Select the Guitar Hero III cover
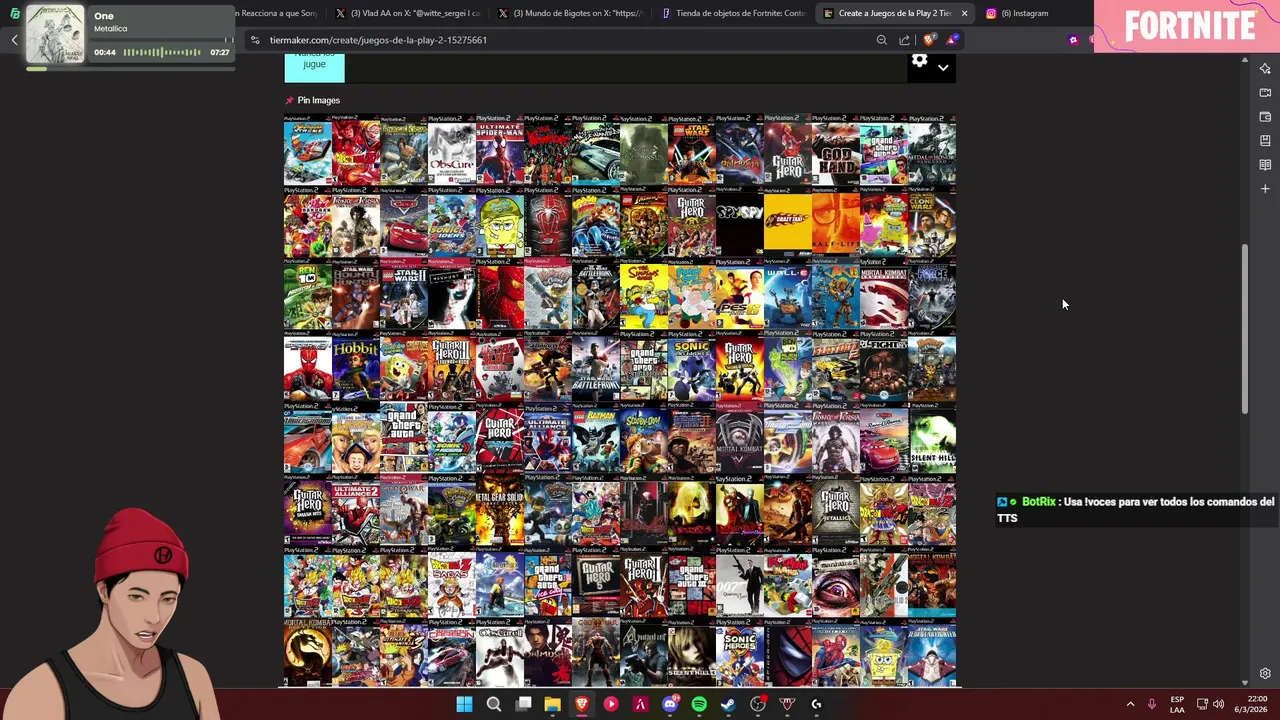The height and width of the screenshot is (720, 1280). (452, 366)
